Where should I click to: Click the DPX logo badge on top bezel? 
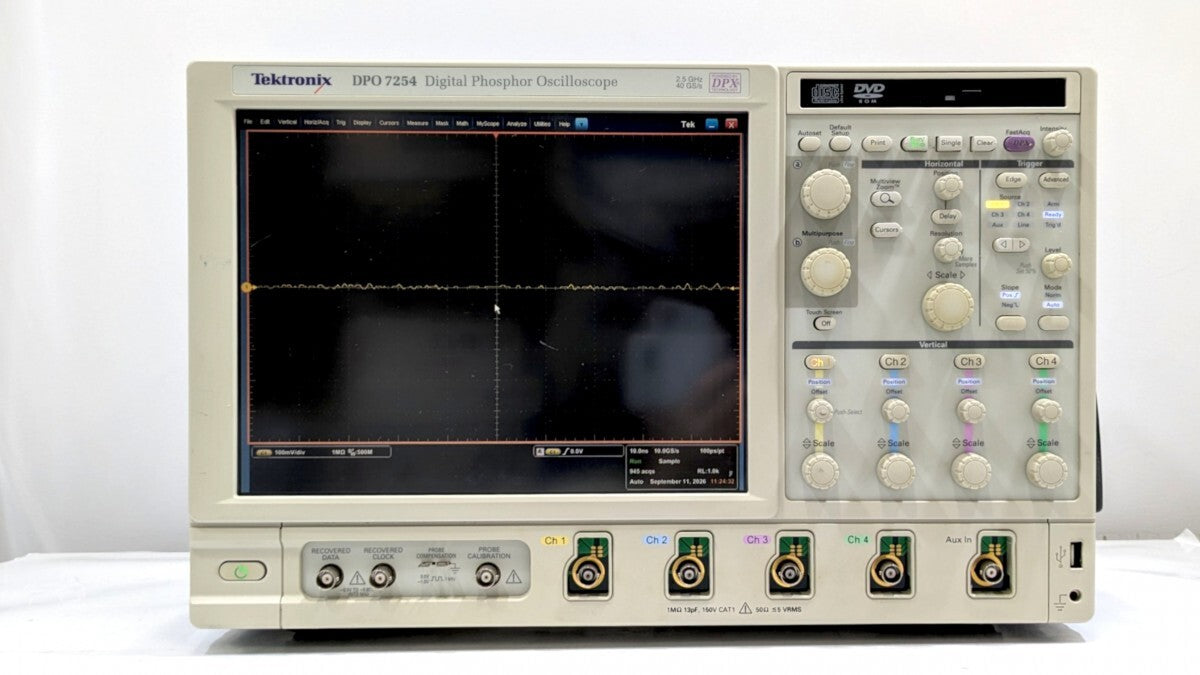(727, 82)
